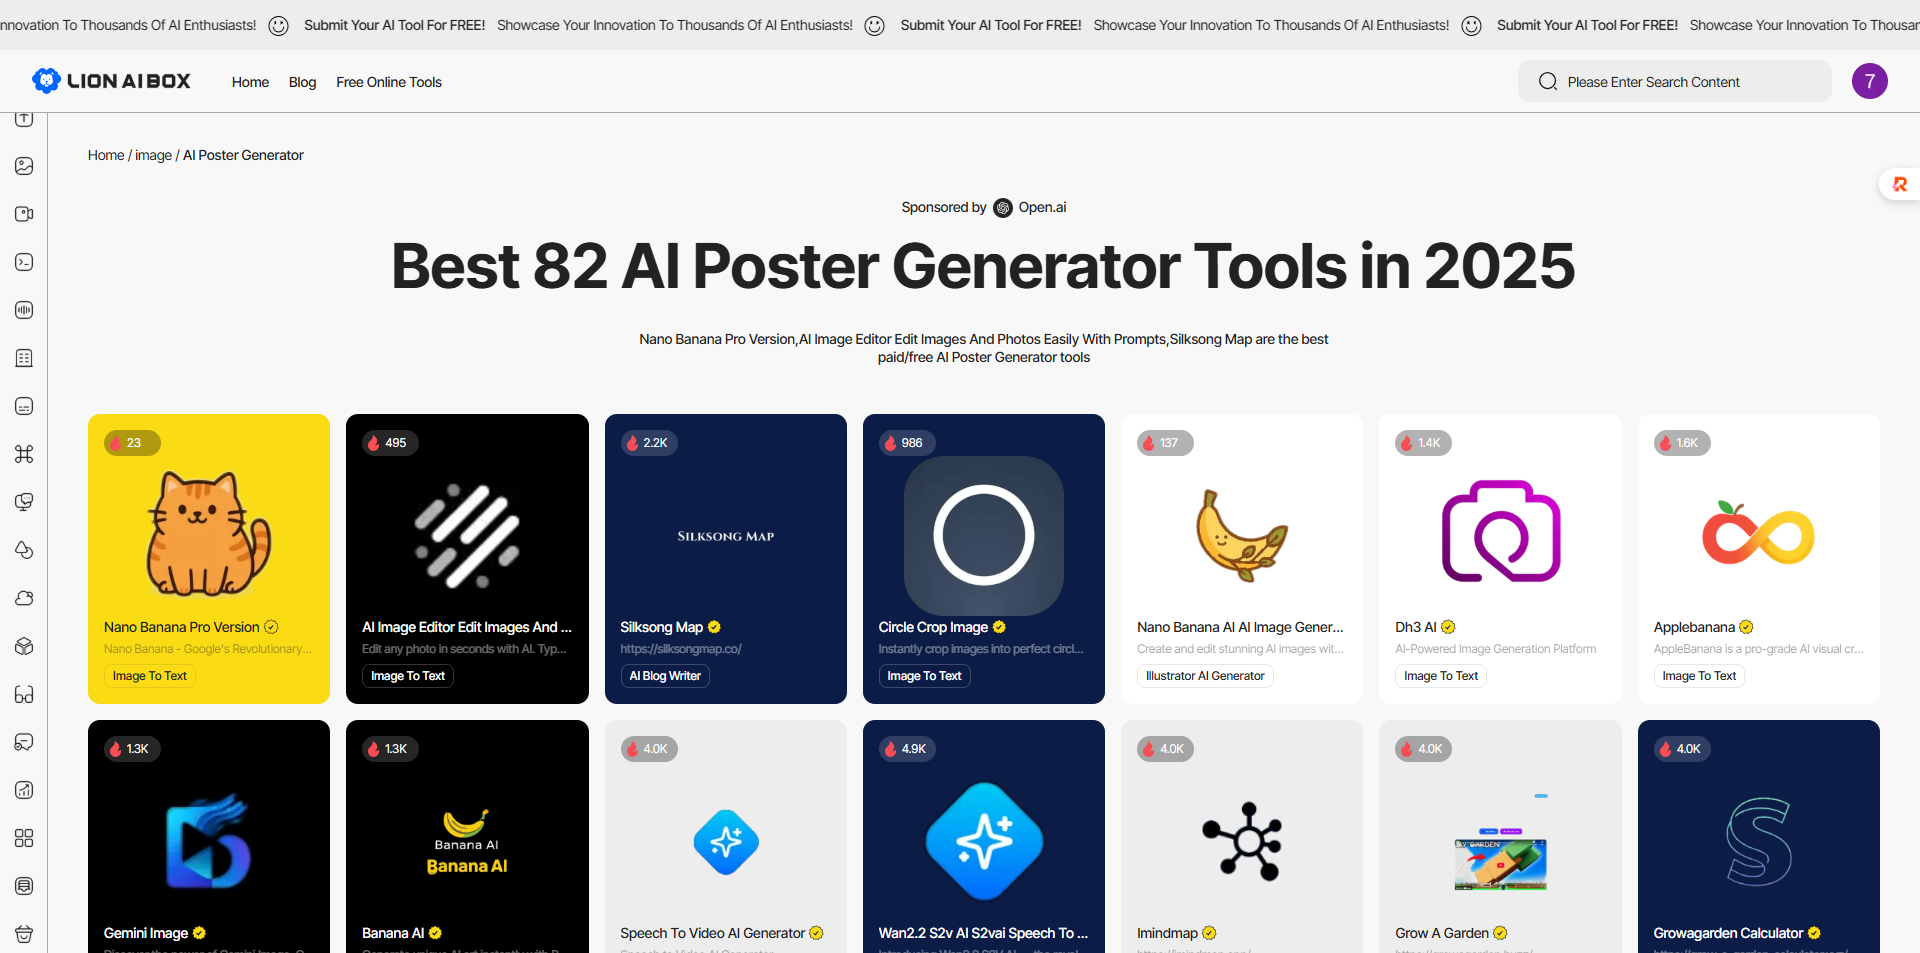Open the Silksong Map title link

(x=661, y=627)
